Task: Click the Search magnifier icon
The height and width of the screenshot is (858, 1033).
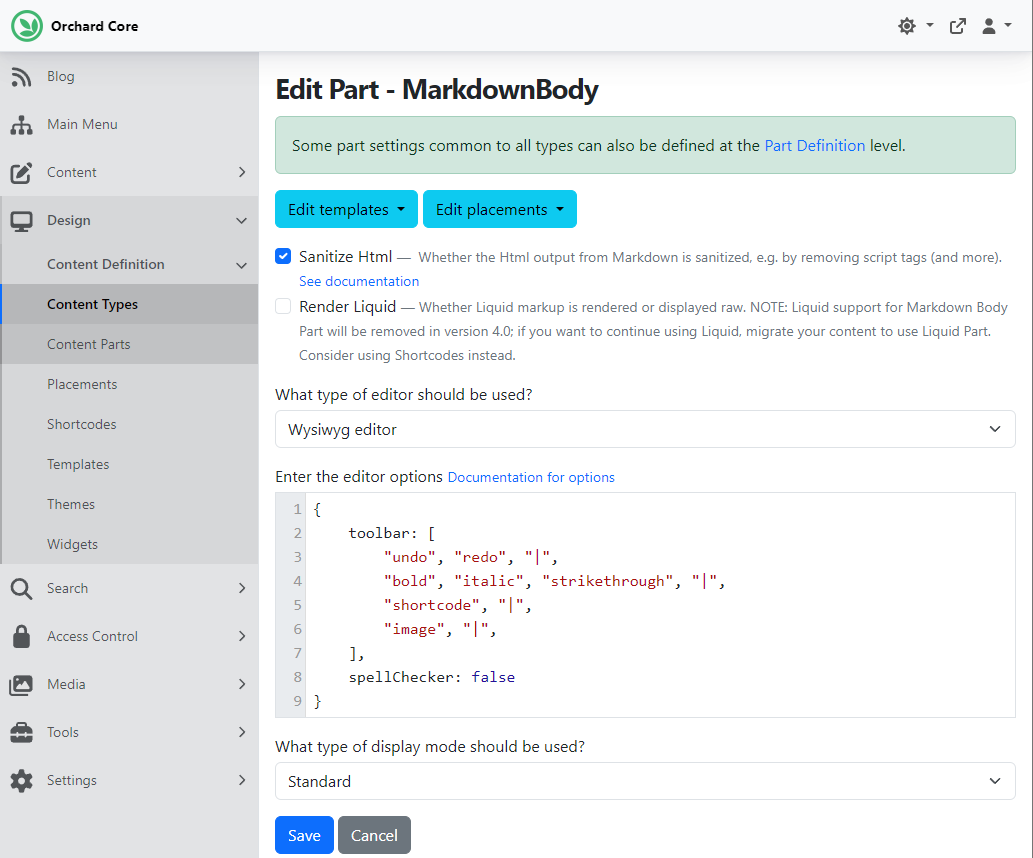Action: 21,588
